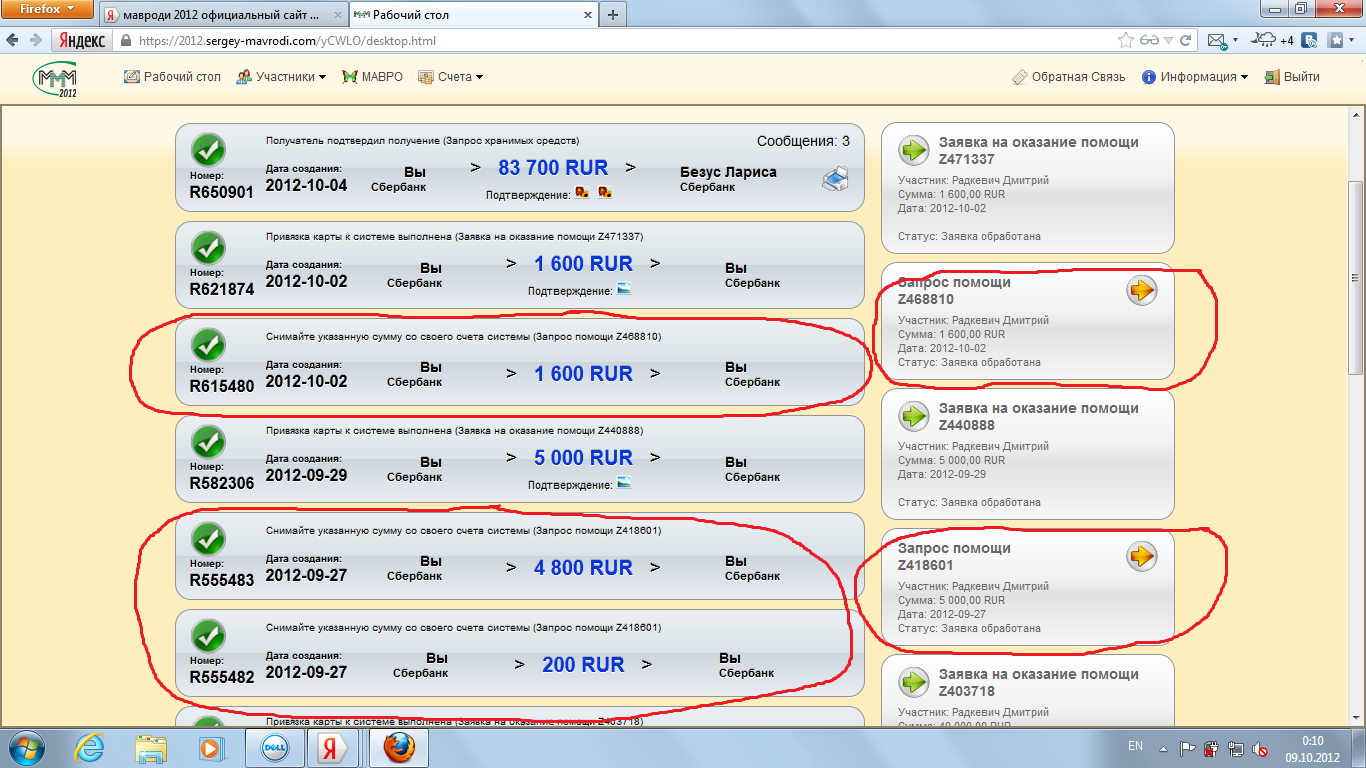Click green checkmark of order R621874
The height and width of the screenshot is (768, 1366).
click(208, 247)
